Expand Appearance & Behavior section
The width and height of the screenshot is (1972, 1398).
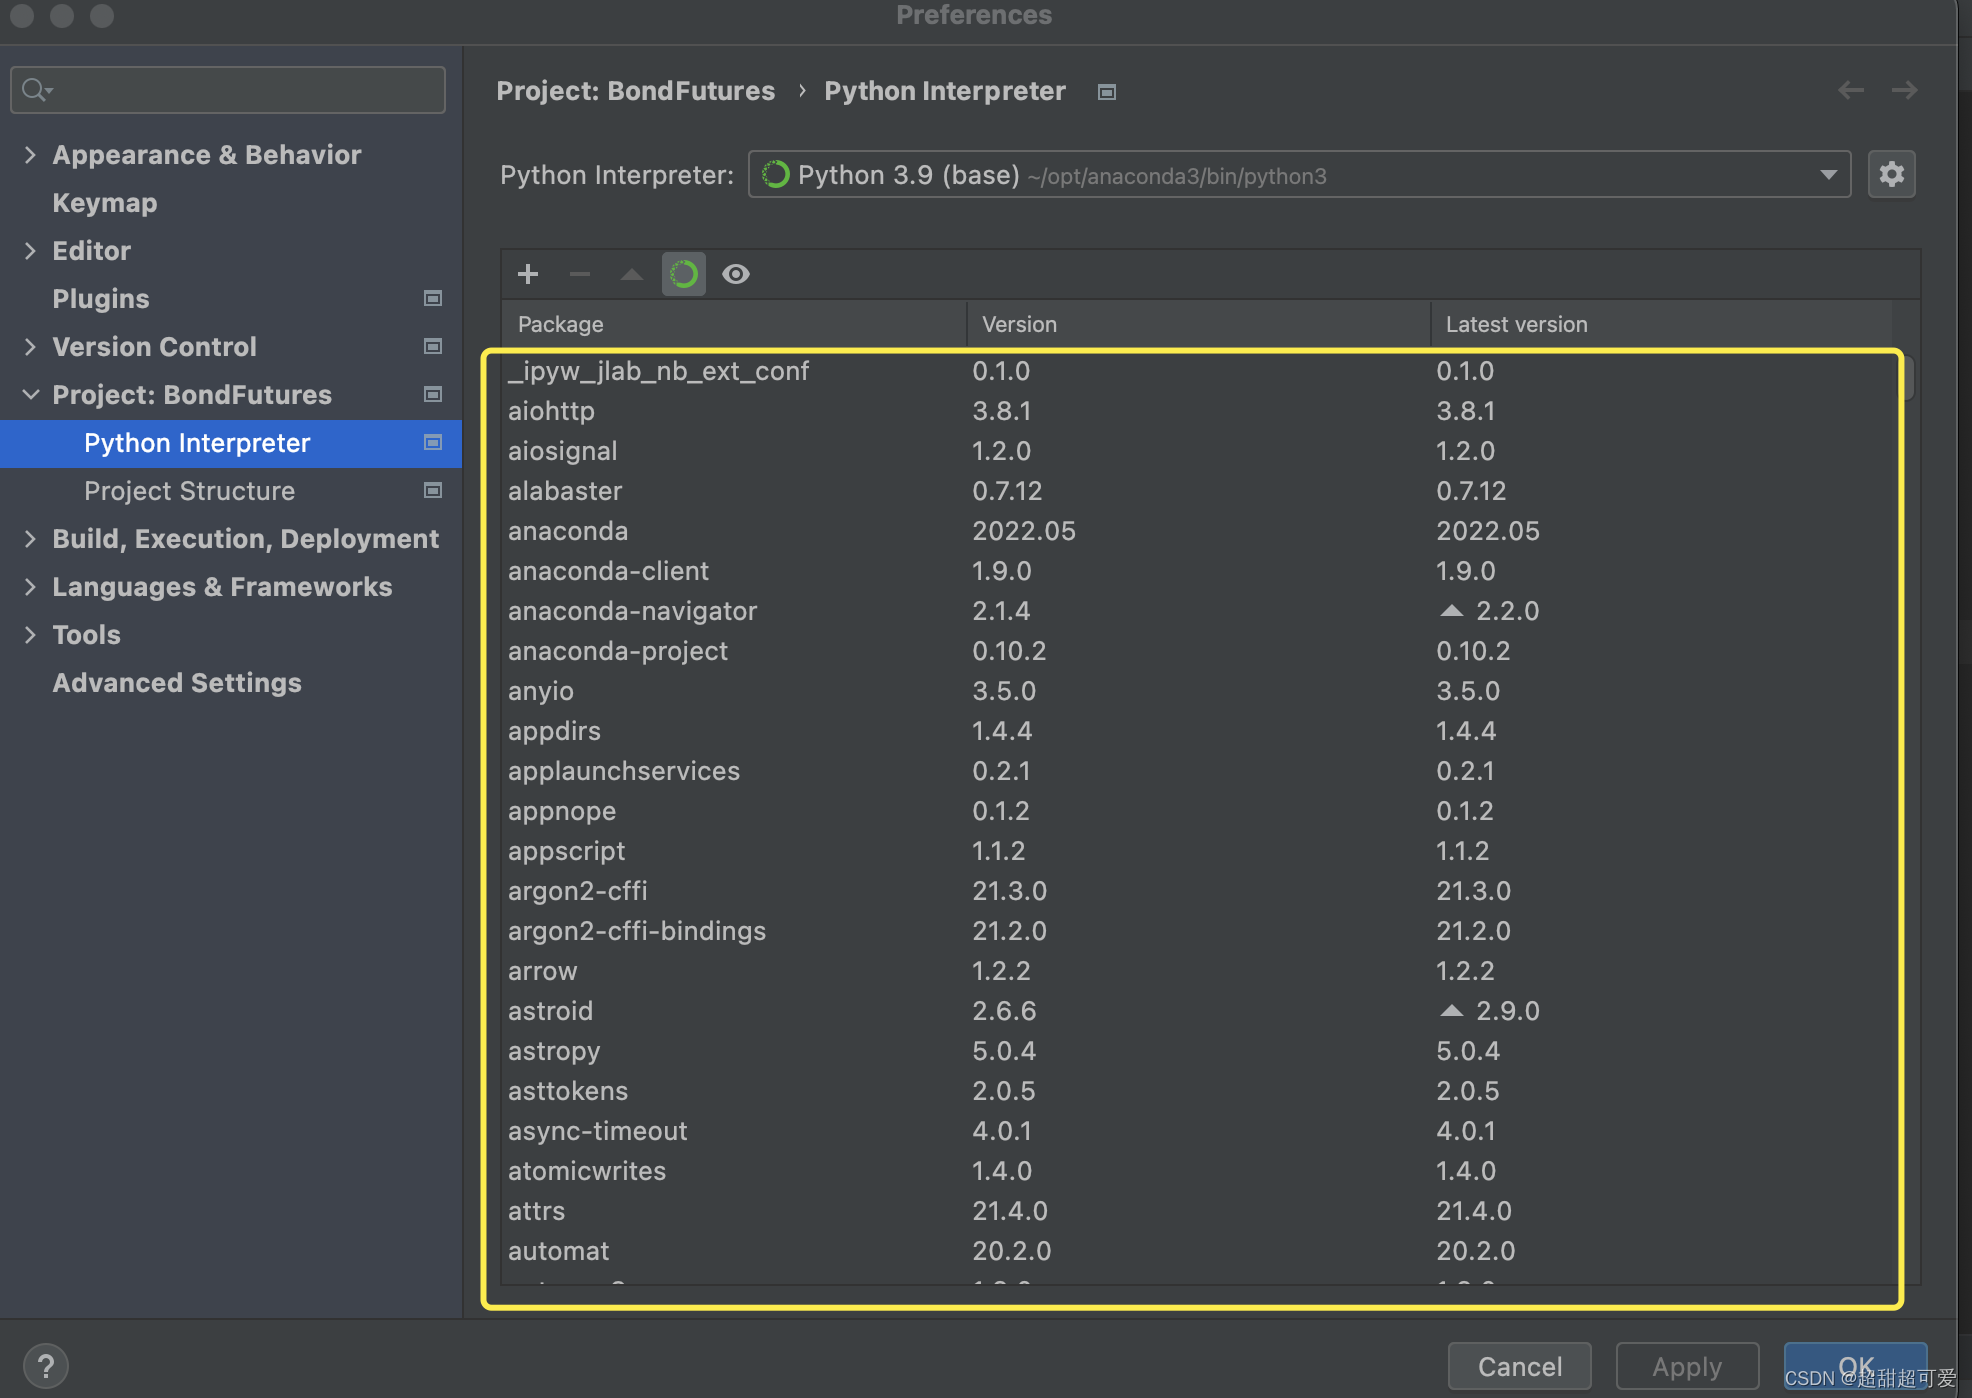point(30,154)
